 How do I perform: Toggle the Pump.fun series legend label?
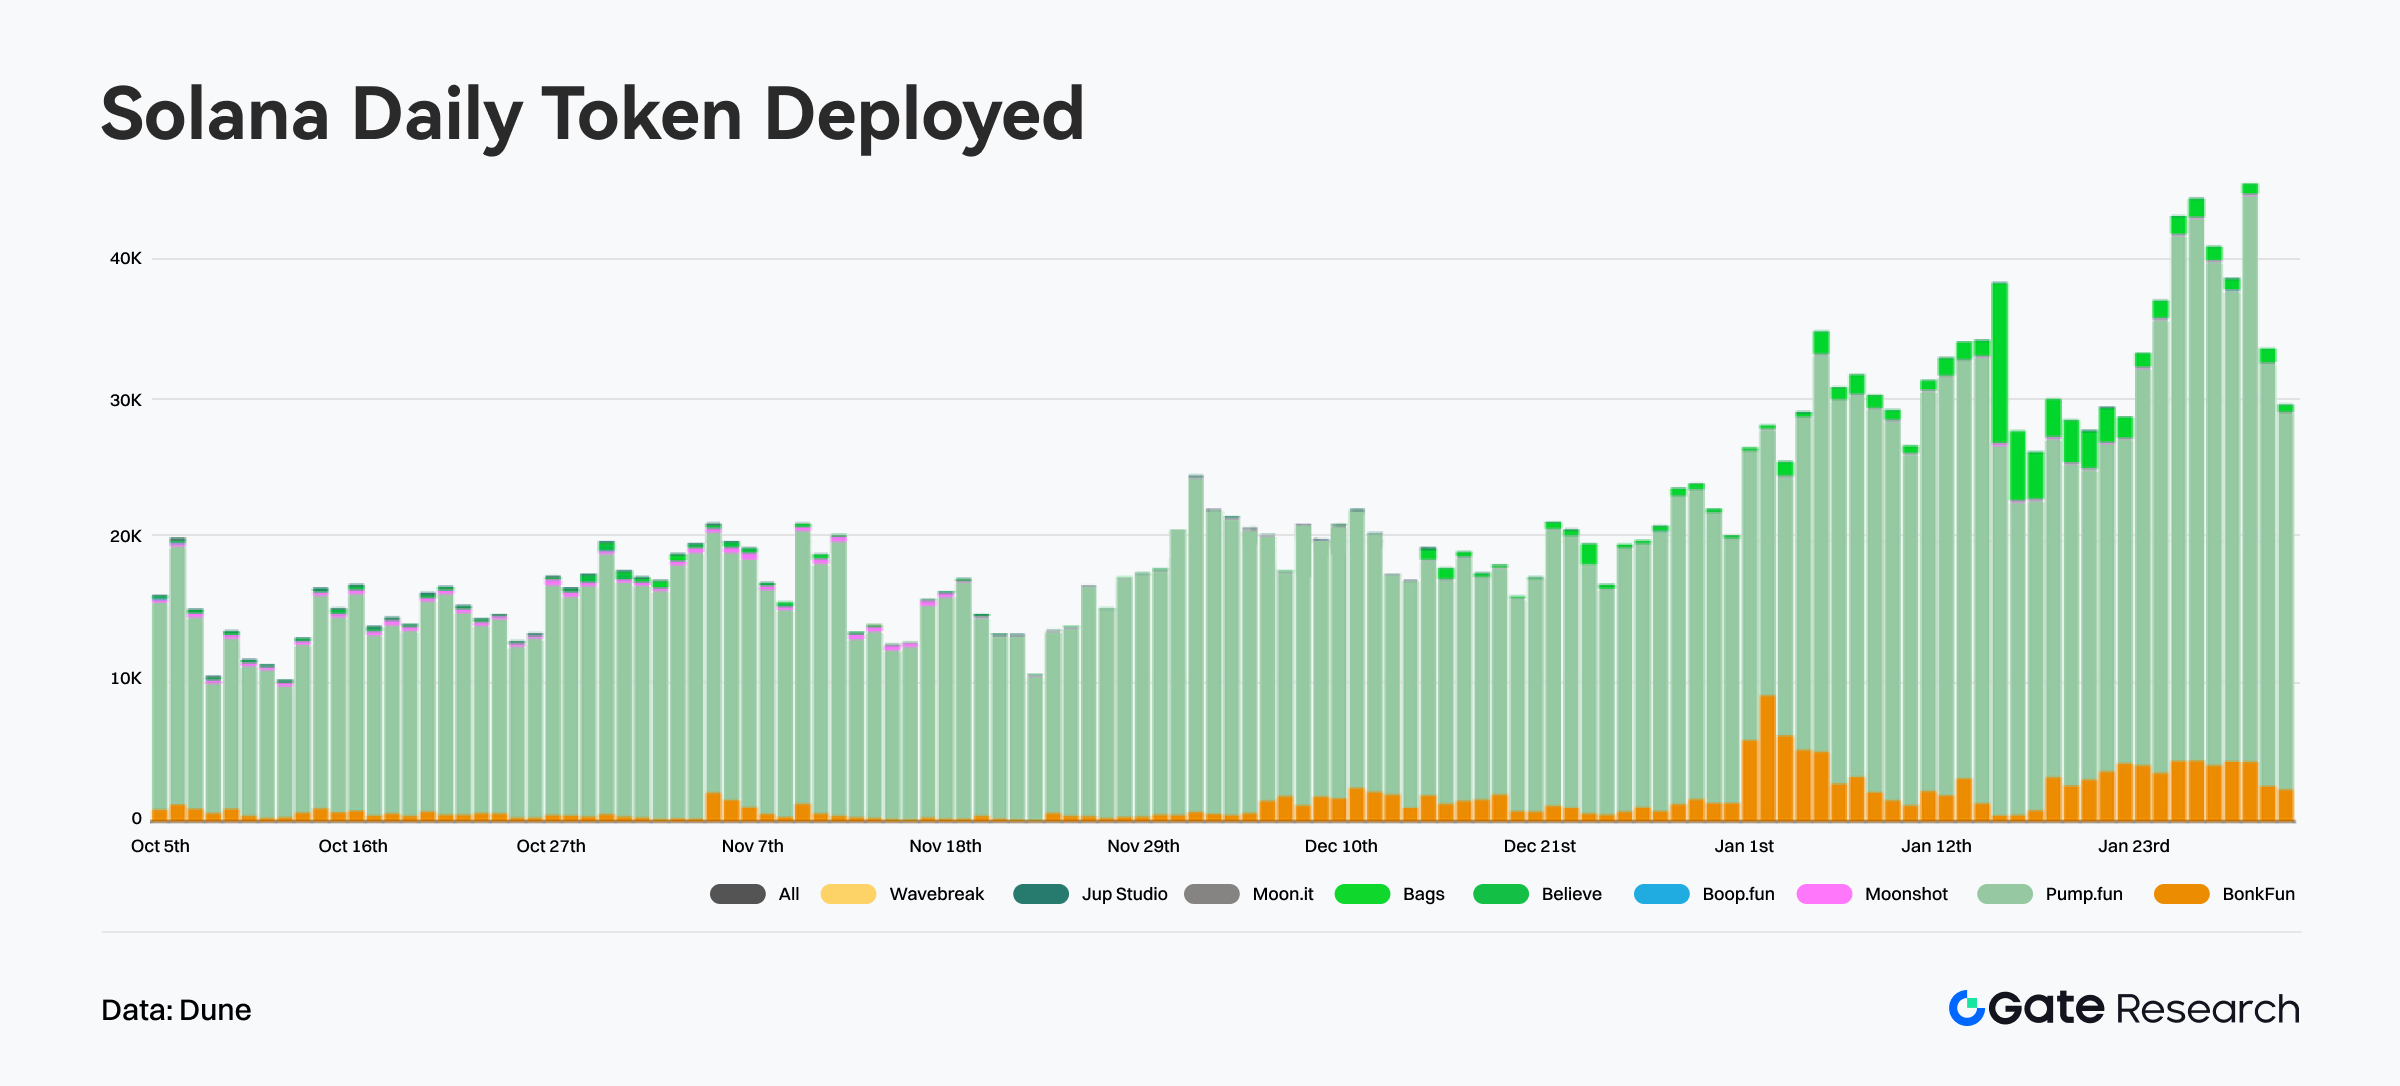2083,894
